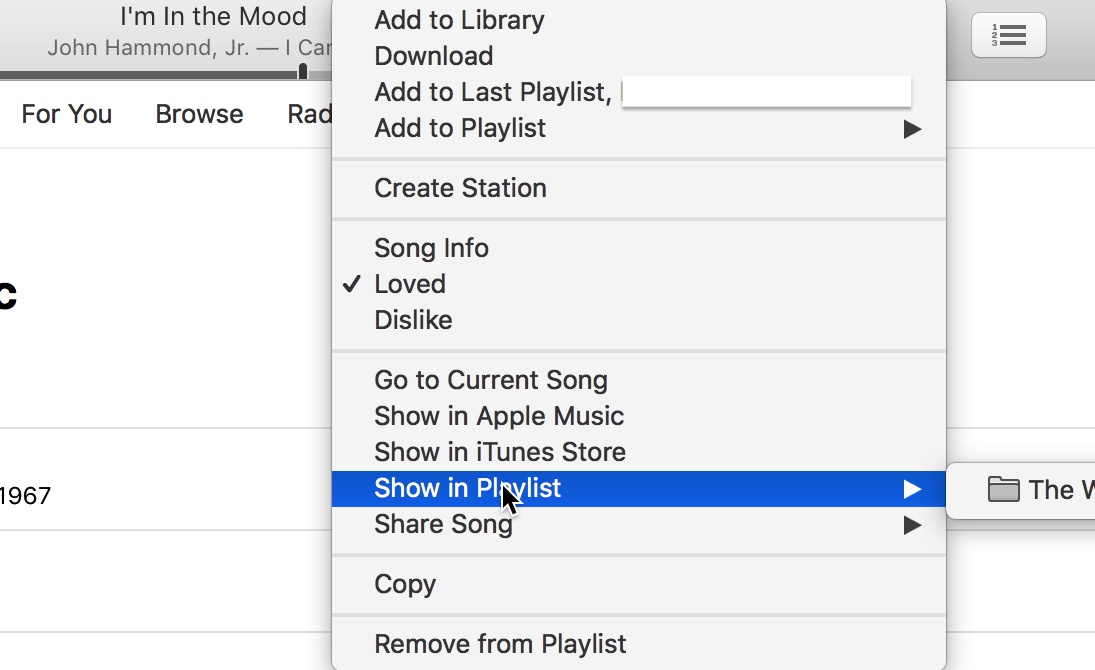Open the Up Next list icon
1095x670 pixels.
1008,36
